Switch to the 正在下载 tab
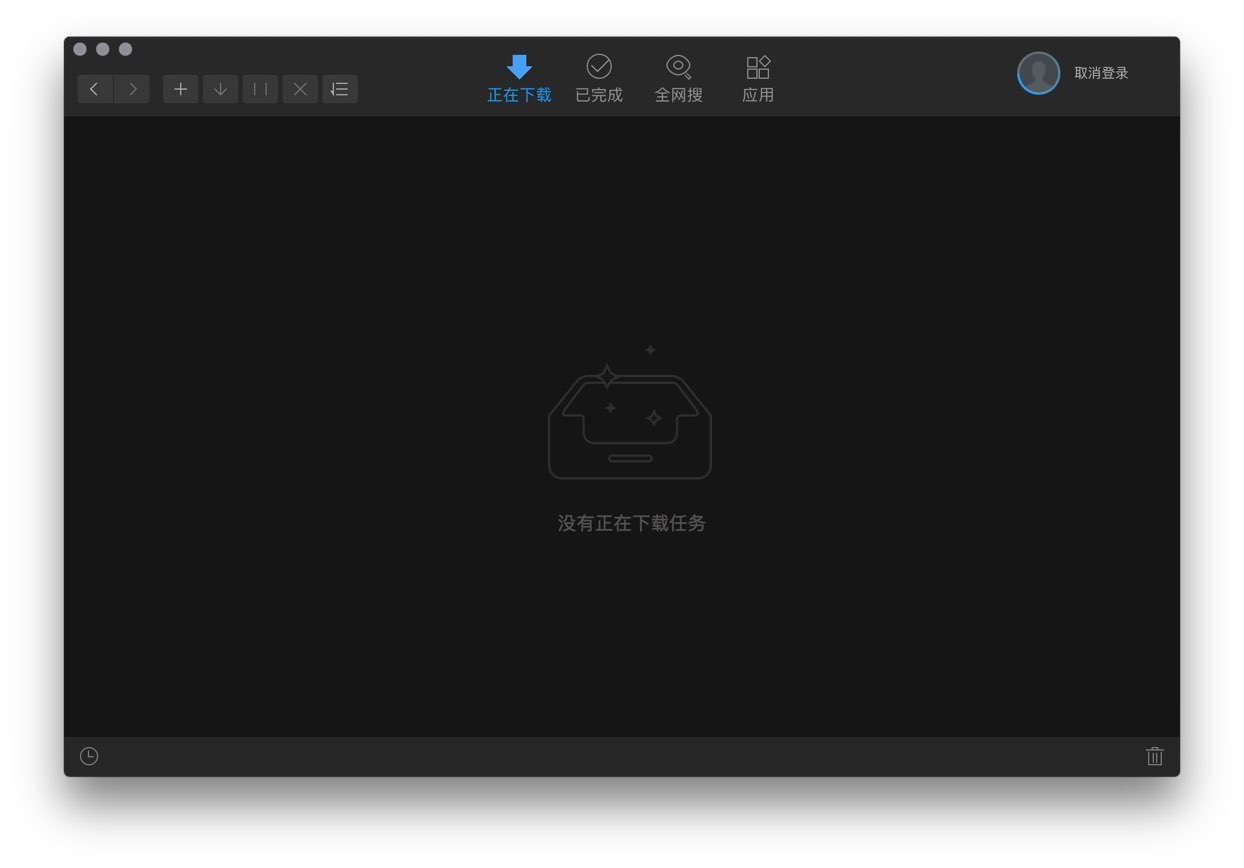 tap(519, 79)
